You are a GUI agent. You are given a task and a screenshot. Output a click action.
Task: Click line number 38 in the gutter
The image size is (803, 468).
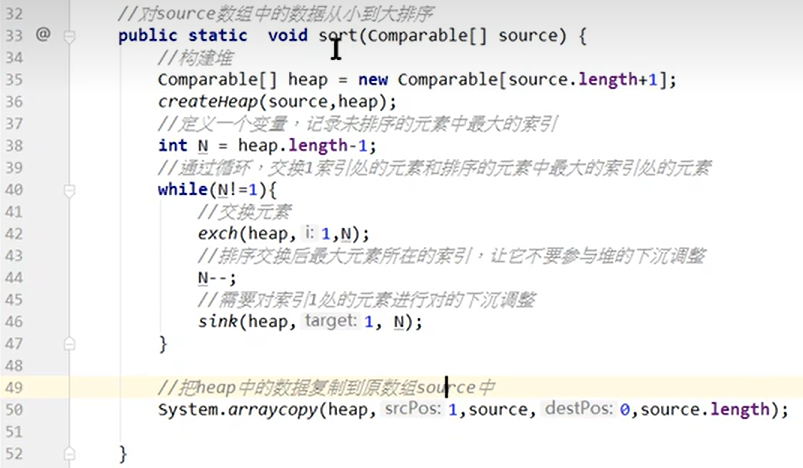pyautogui.click(x=14, y=146)
